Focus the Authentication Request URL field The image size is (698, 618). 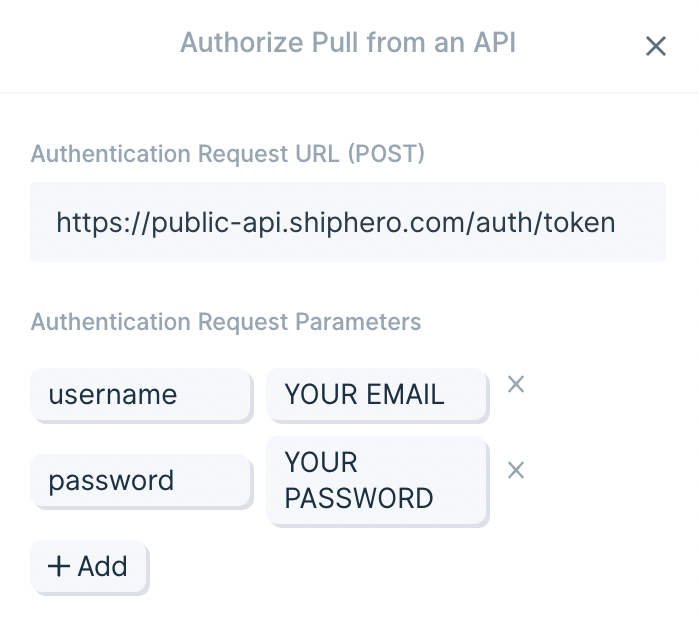click(x=348, y=222)
